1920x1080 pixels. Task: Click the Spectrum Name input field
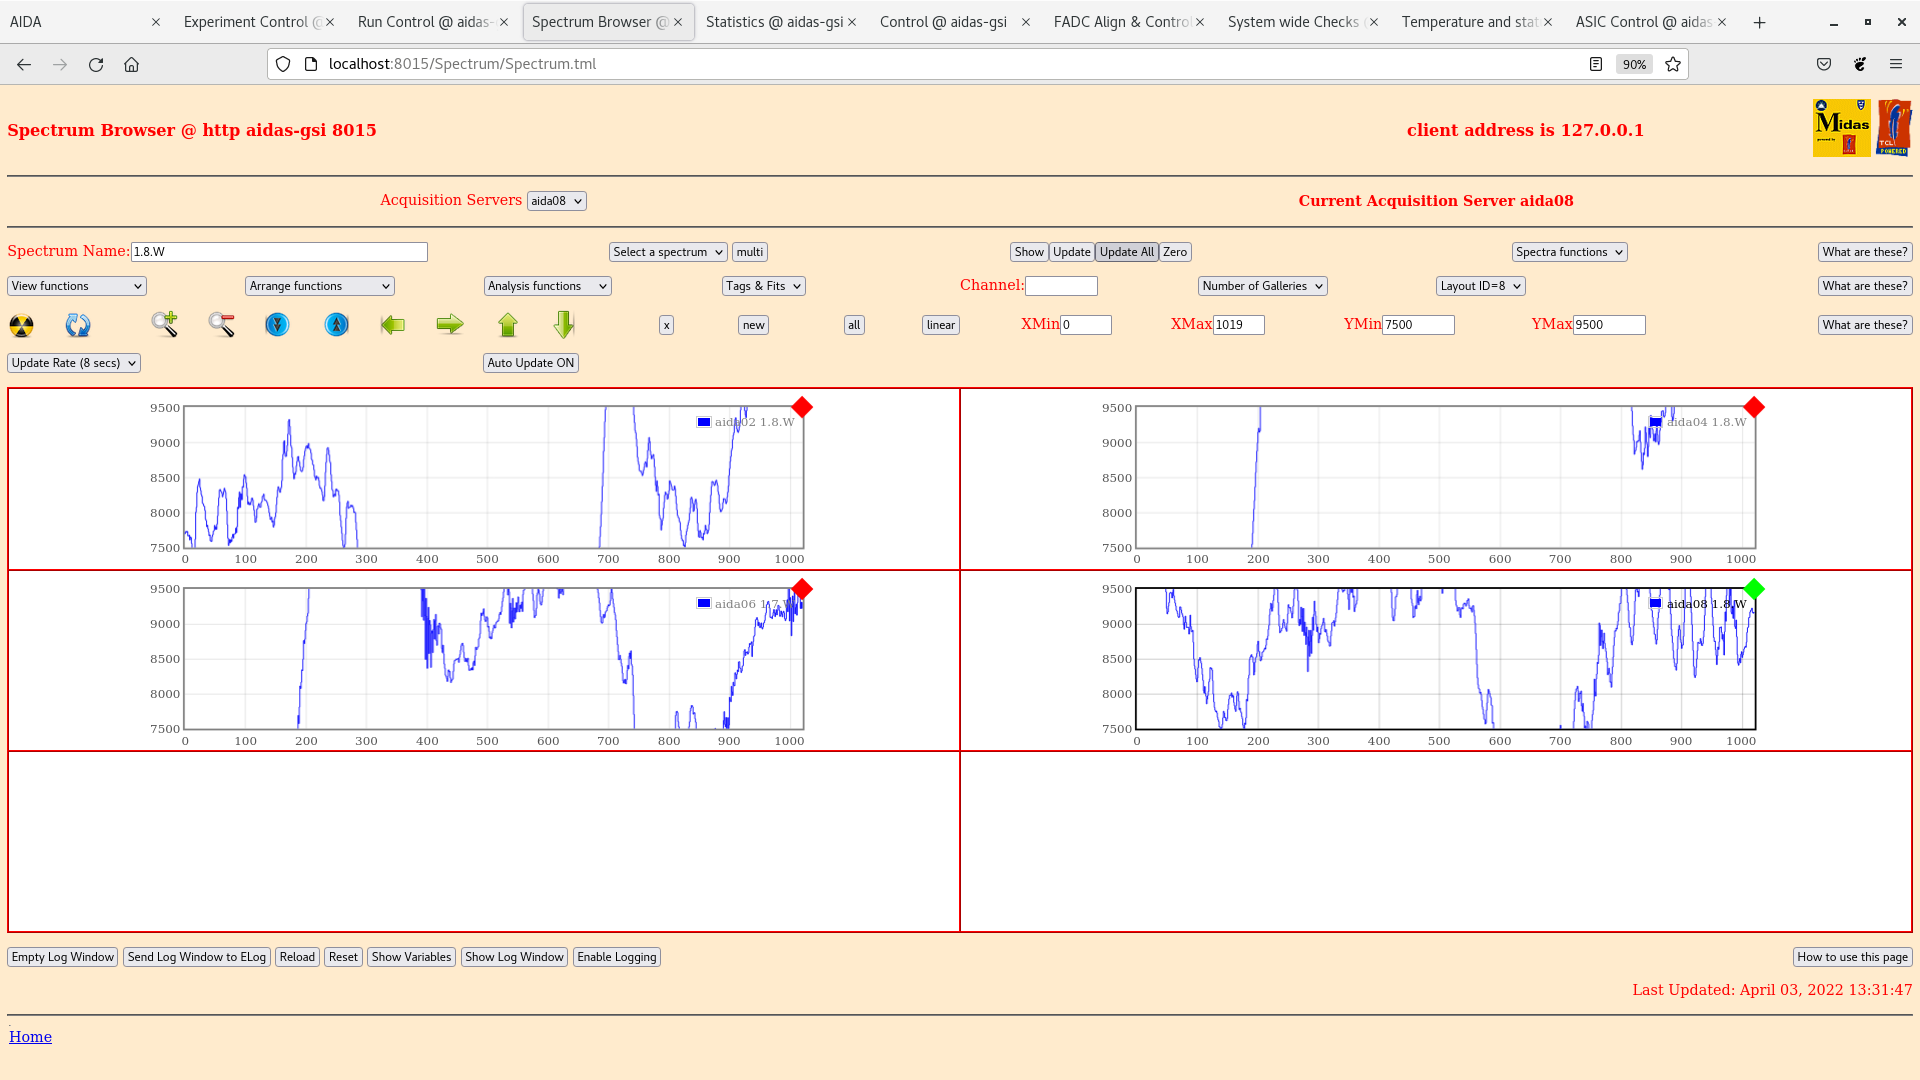pyautogui.click(x=279, y=252)
